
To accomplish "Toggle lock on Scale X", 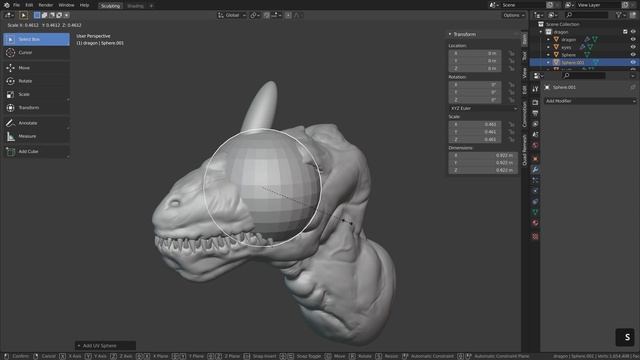I will 511,124.
